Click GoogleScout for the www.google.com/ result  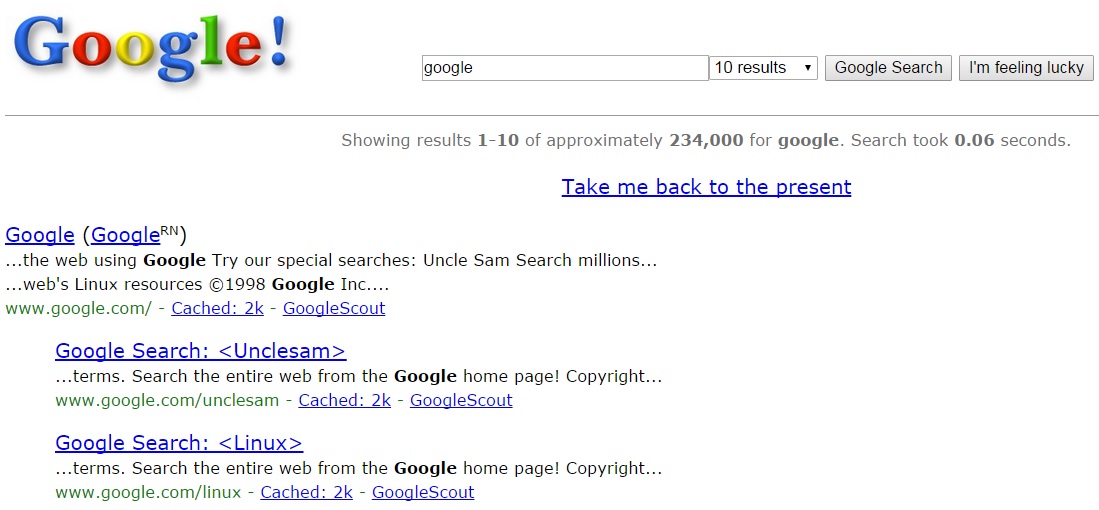[x=334, y=308]
